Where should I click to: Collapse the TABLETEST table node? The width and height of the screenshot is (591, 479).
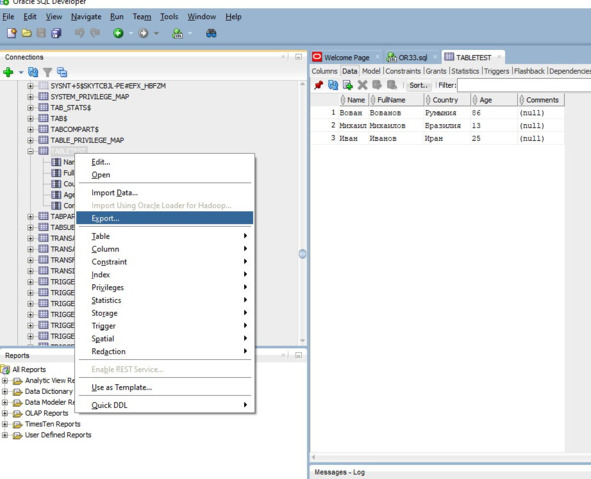pos(31,151)
